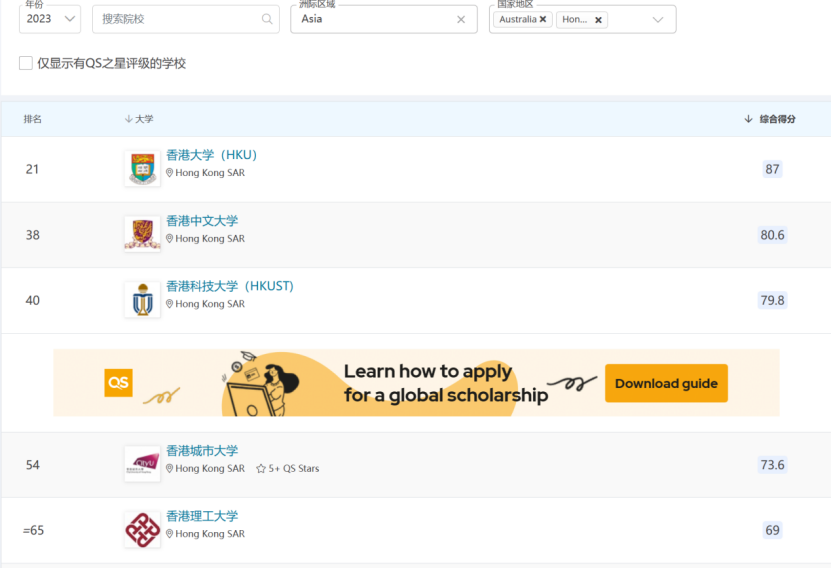Click rank =65 in the table
This screenshot has width=831, height=569.
point(33,530)
